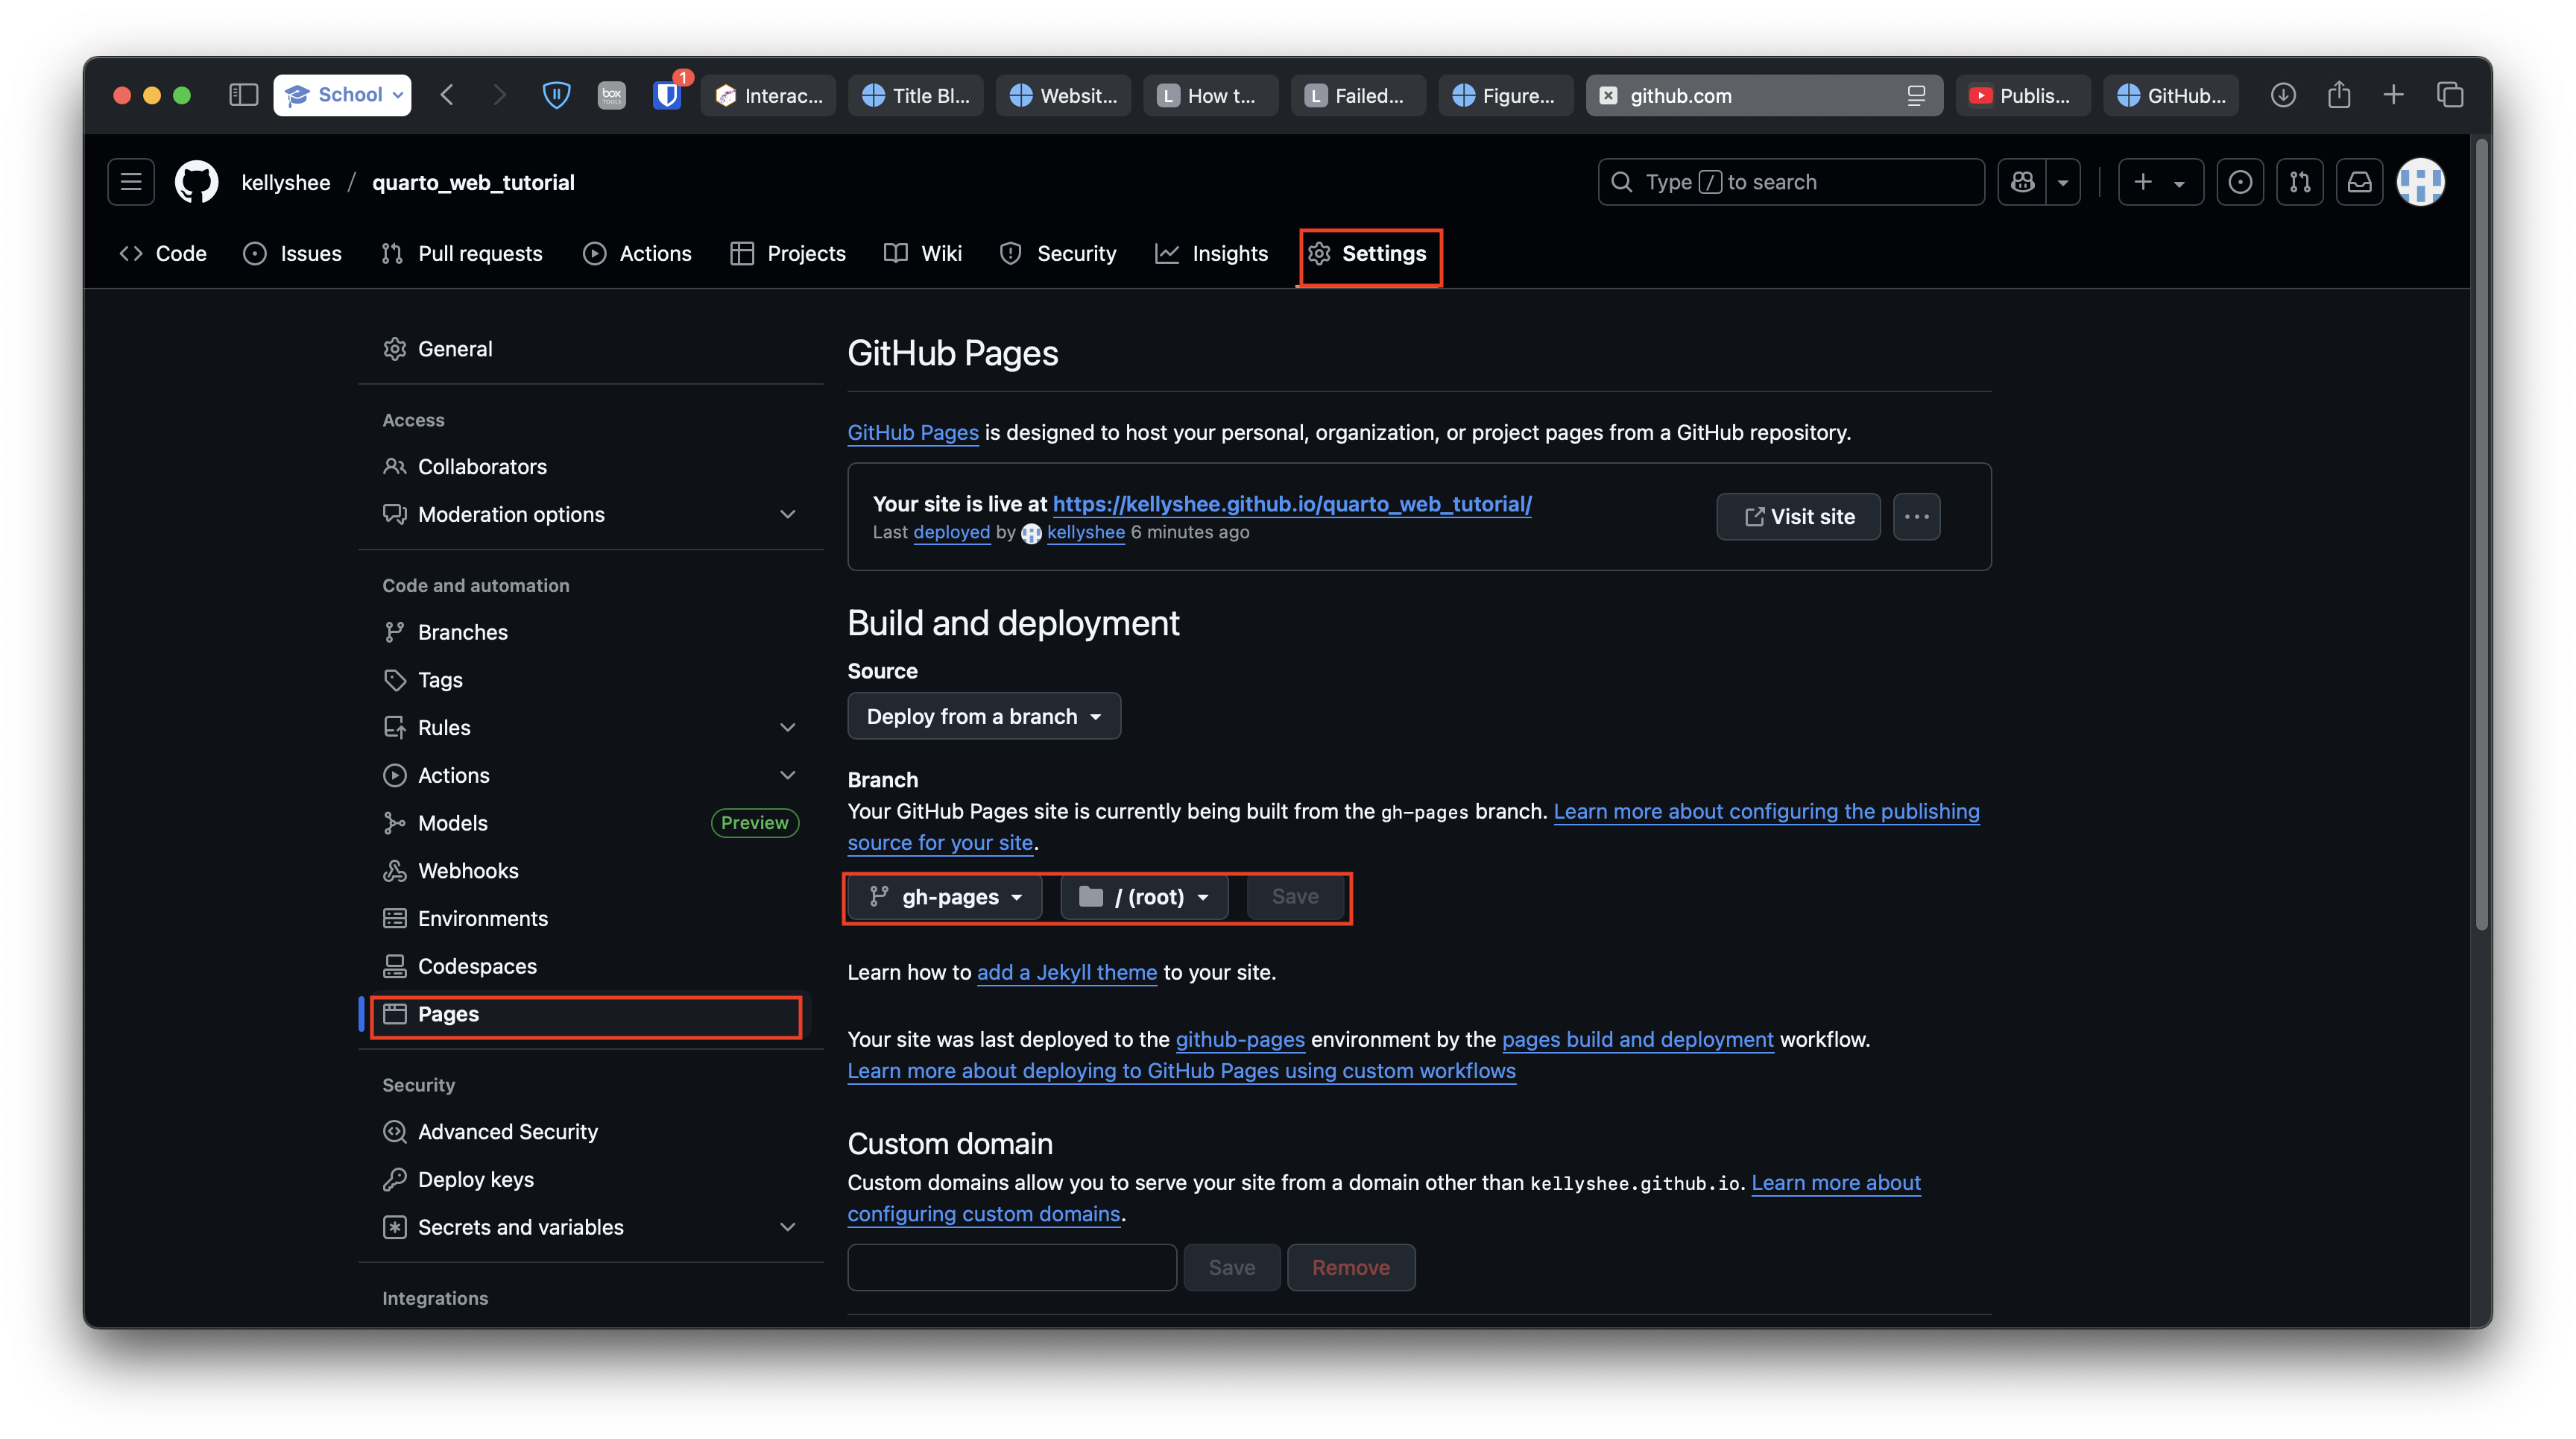Image resolution: width=2576 pixels, height=1439 pixels.
Task: Open Models preview settings
Action: coord(590,823)
